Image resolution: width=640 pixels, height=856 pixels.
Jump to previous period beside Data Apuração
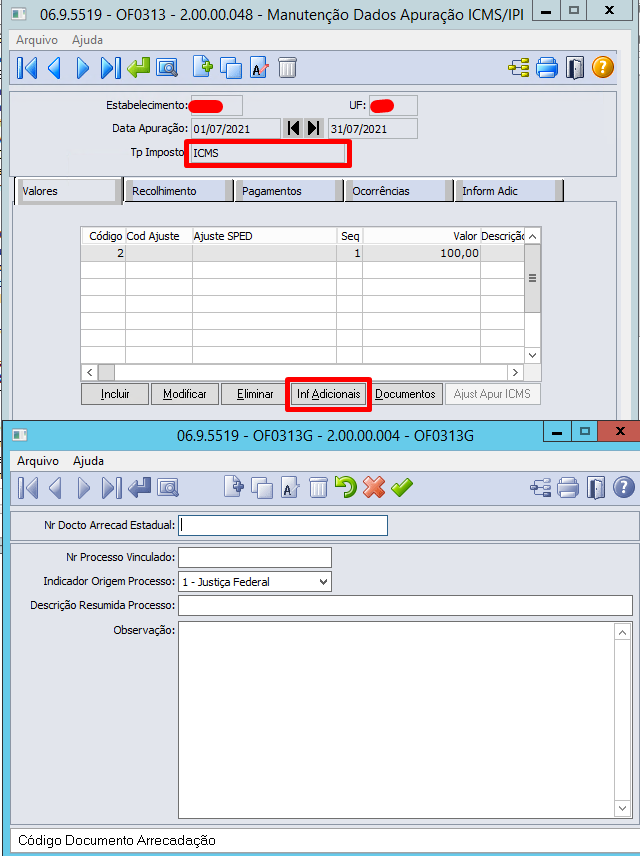(x=293, y=128)
